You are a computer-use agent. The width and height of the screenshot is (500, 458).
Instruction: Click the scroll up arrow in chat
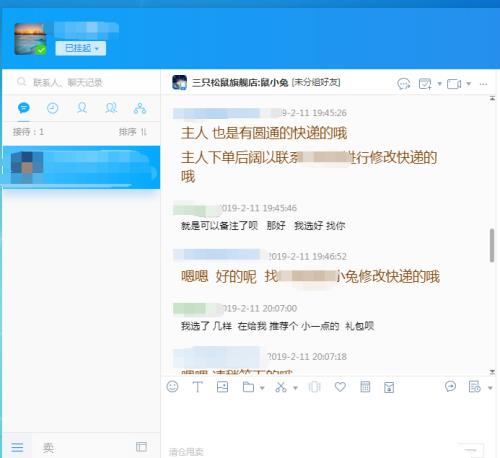492,99
